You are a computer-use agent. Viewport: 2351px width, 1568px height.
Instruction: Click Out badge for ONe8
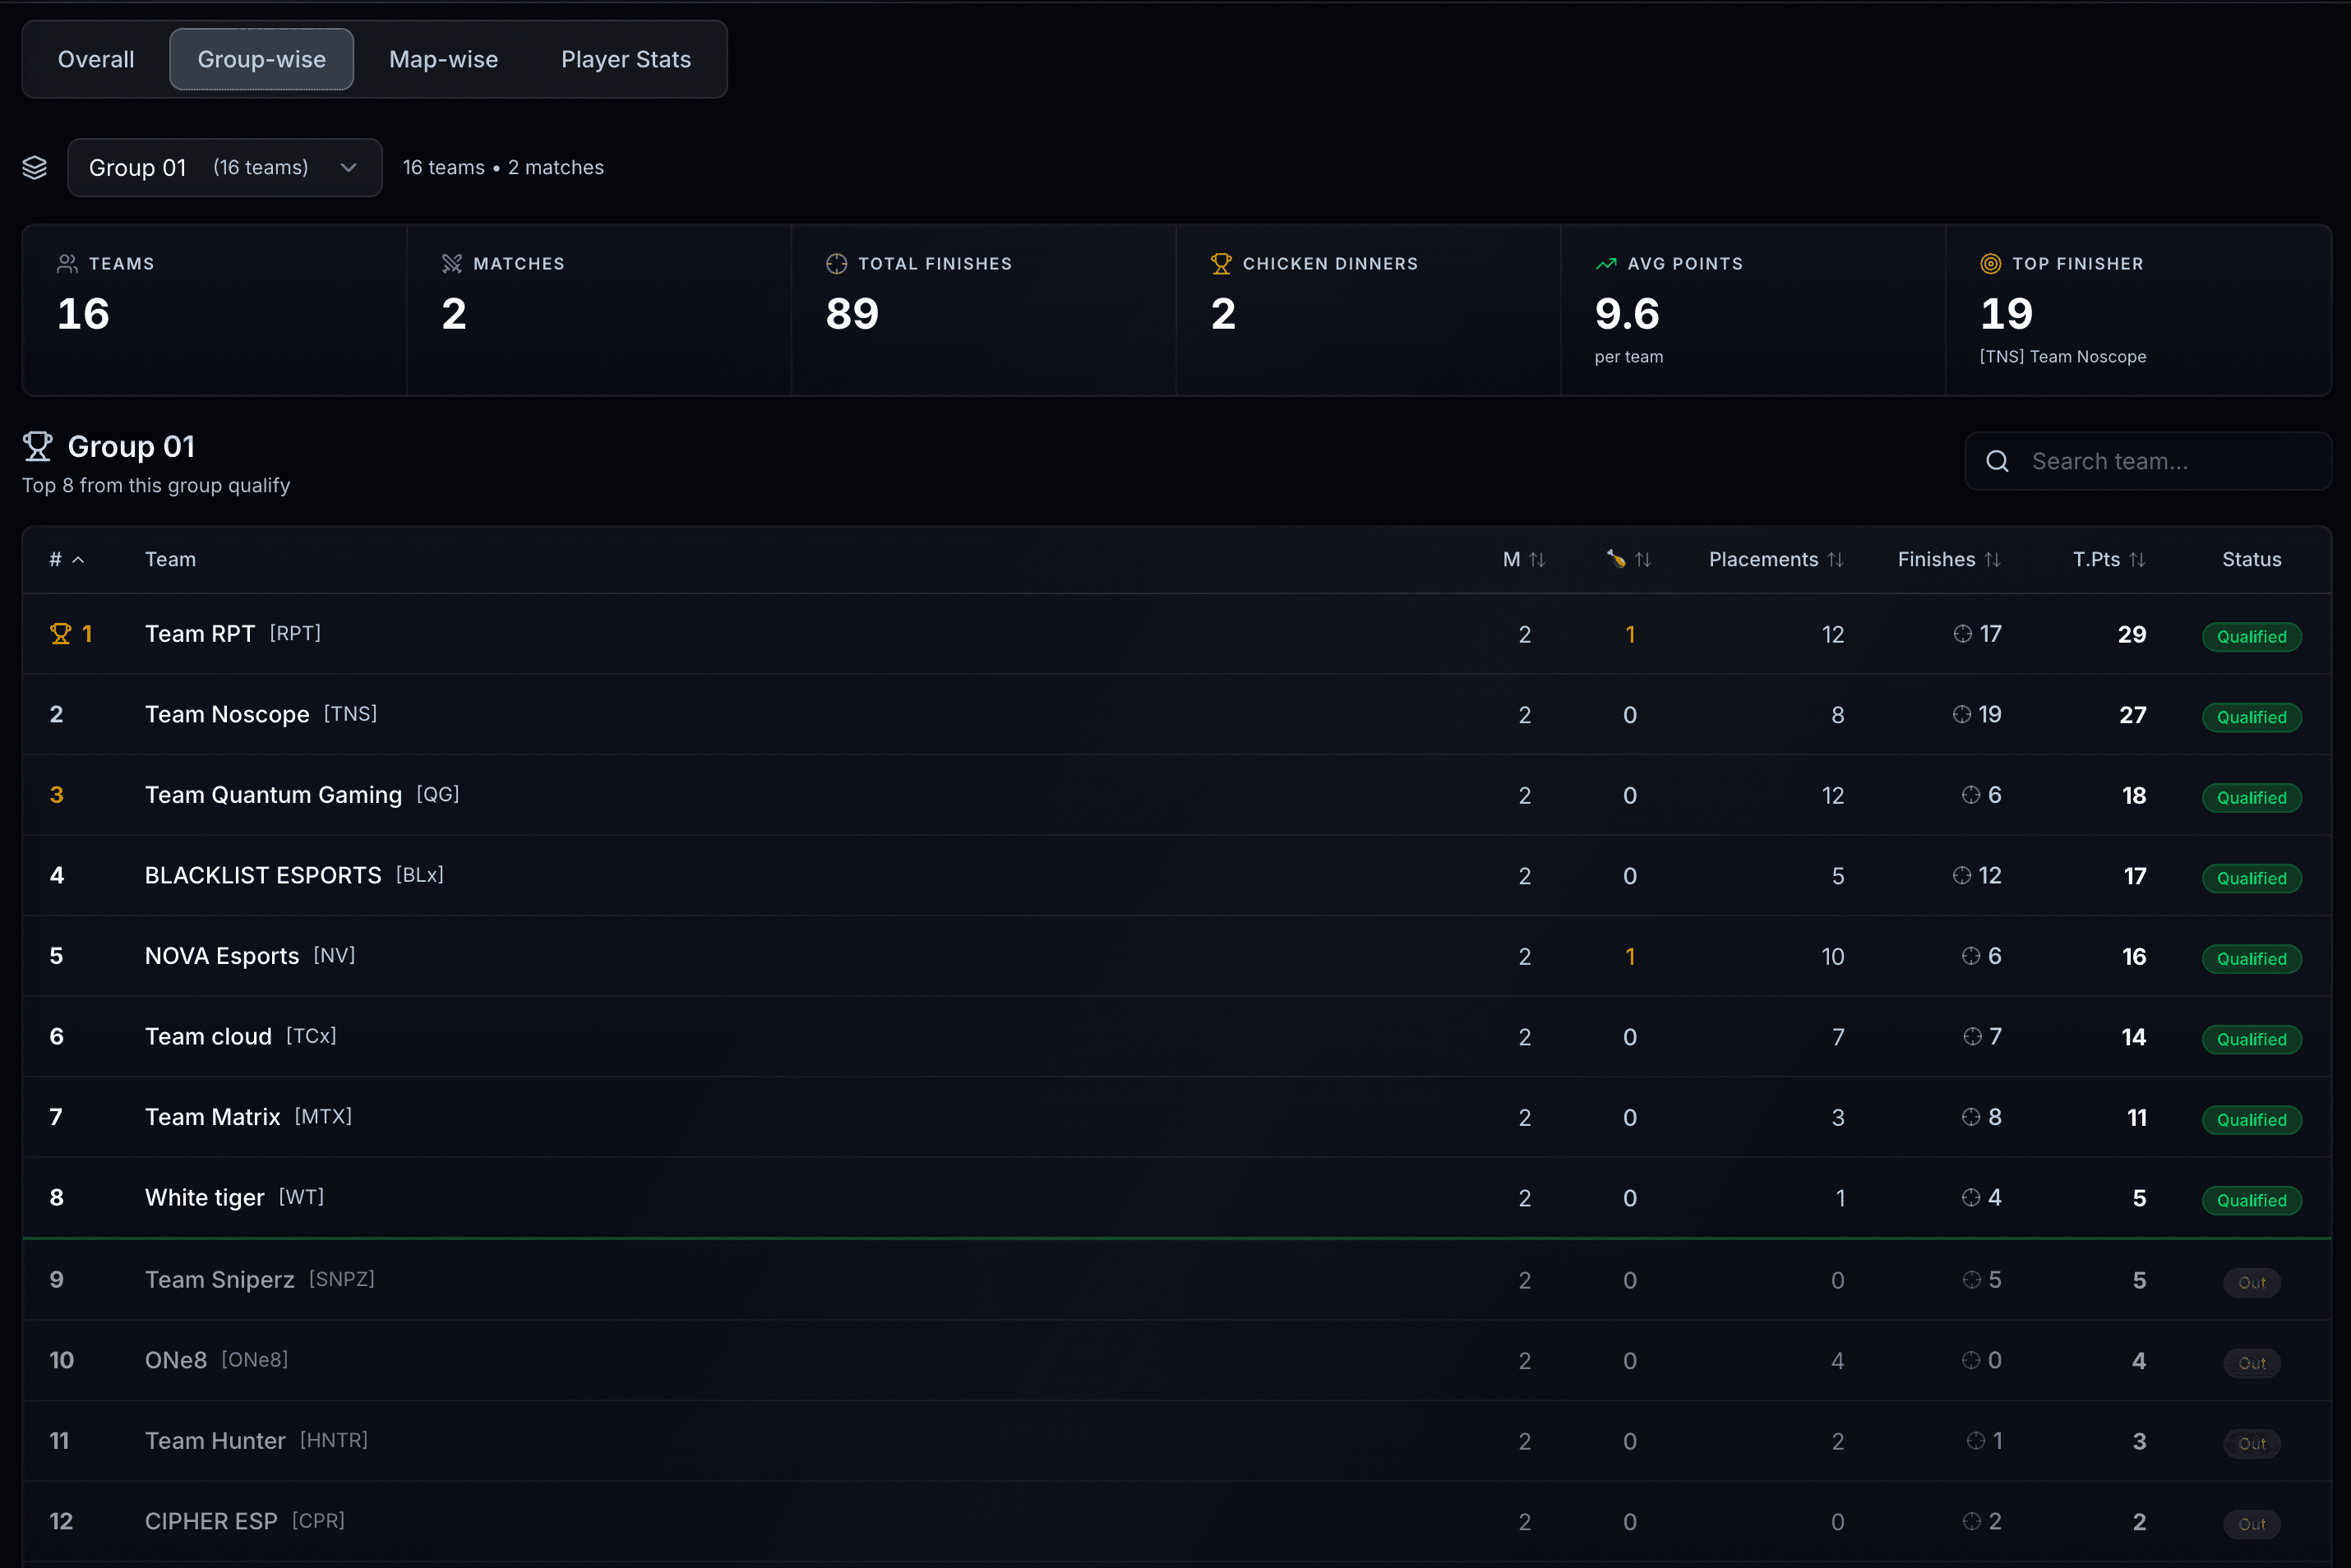pos(2251,1363)
